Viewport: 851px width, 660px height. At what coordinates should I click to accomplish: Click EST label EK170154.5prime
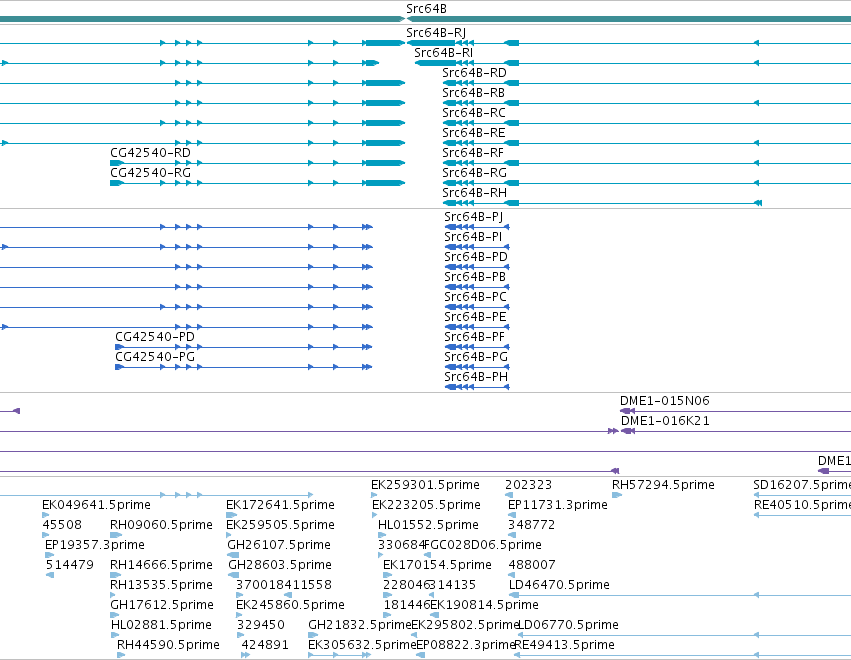click(x=437, y=566)
